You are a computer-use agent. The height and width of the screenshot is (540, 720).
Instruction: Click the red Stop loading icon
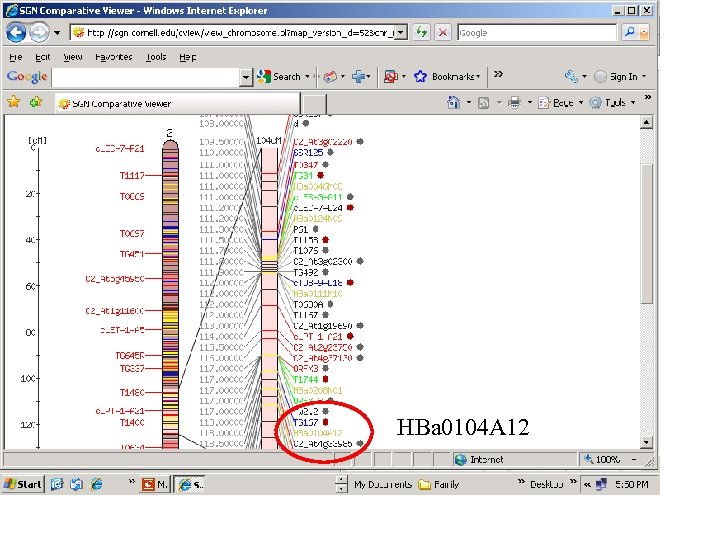pos(443,32)
